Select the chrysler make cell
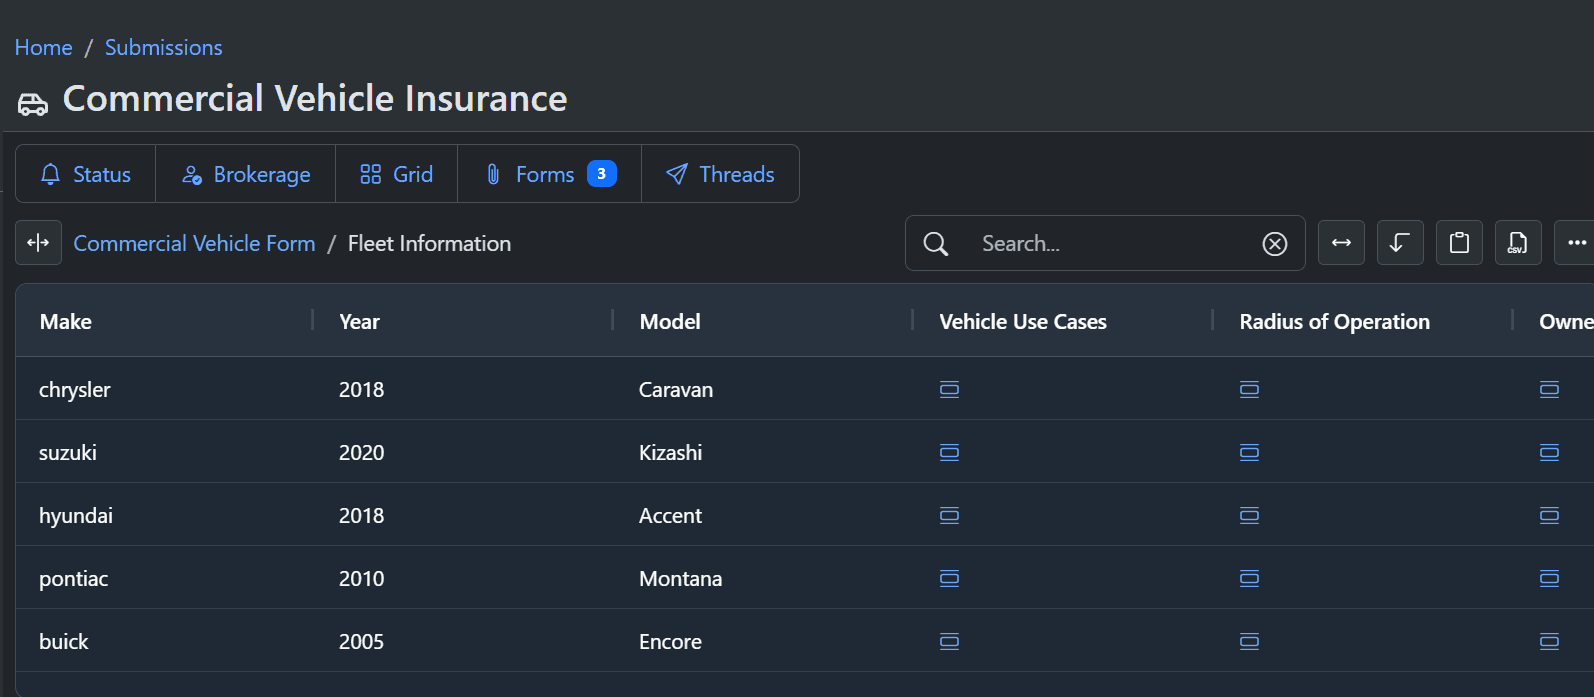 click(x=165, y=389)
